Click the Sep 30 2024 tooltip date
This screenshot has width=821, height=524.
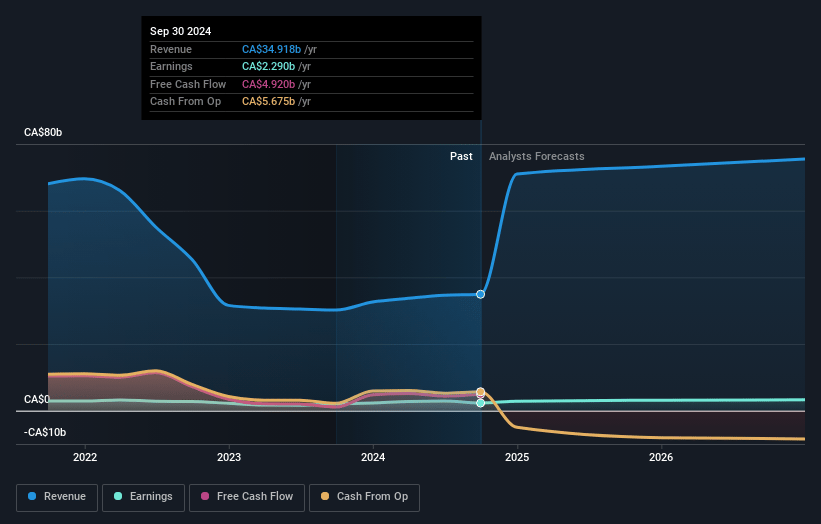(181, 31)
